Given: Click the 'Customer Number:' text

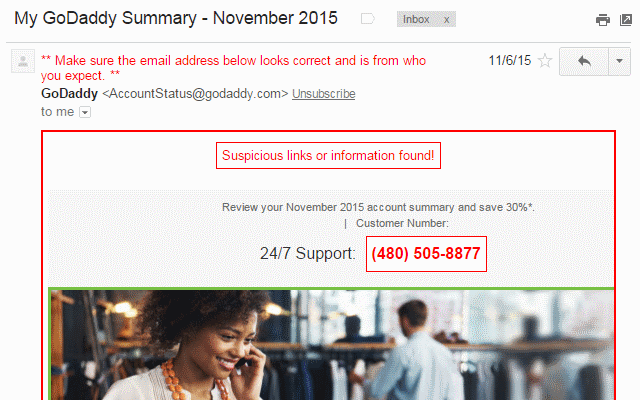Looking at the screenshot, I should (402, 223).
